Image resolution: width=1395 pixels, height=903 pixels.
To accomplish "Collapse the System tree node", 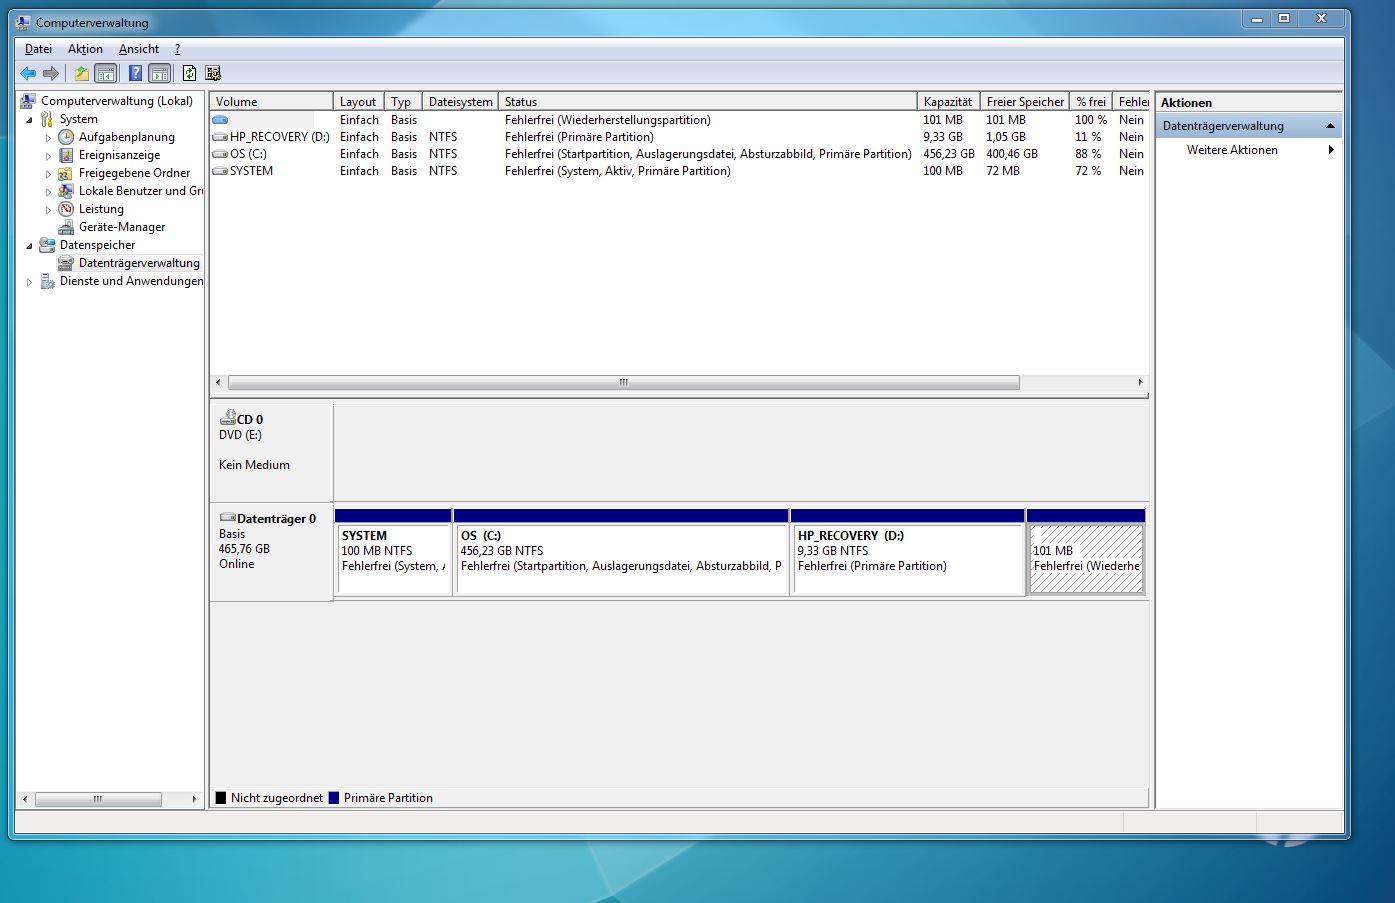I will click(30, 120).
